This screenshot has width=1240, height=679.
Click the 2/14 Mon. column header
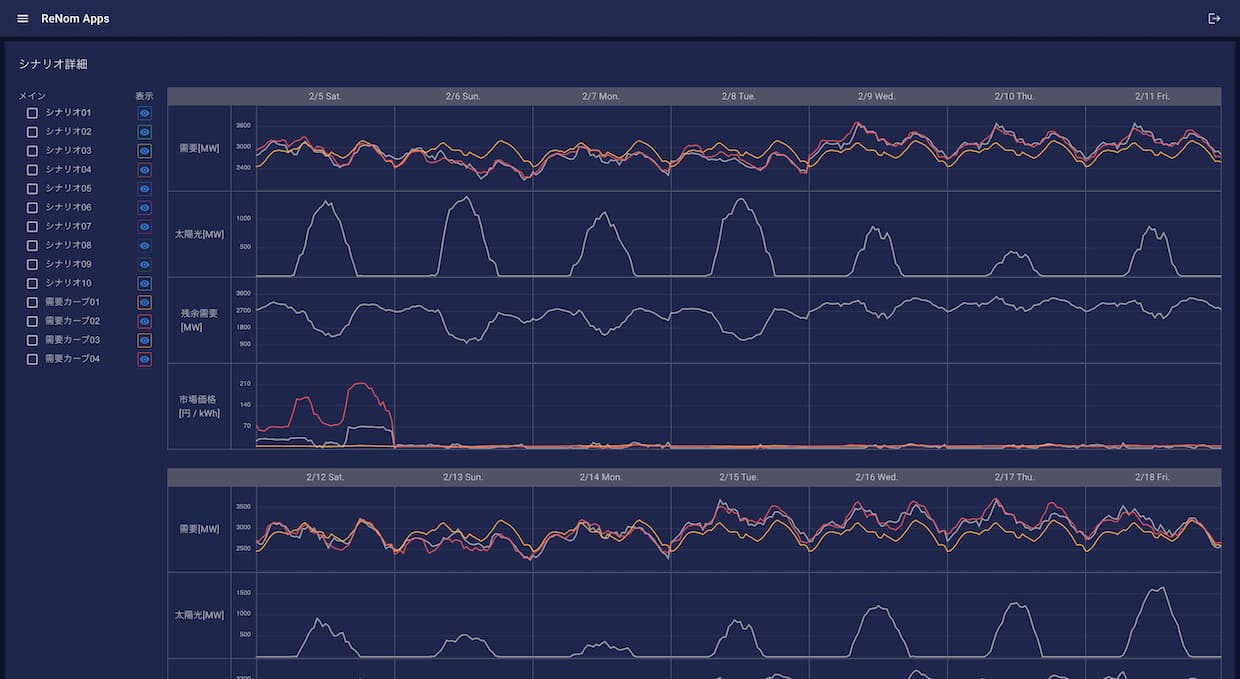[601, 477]
